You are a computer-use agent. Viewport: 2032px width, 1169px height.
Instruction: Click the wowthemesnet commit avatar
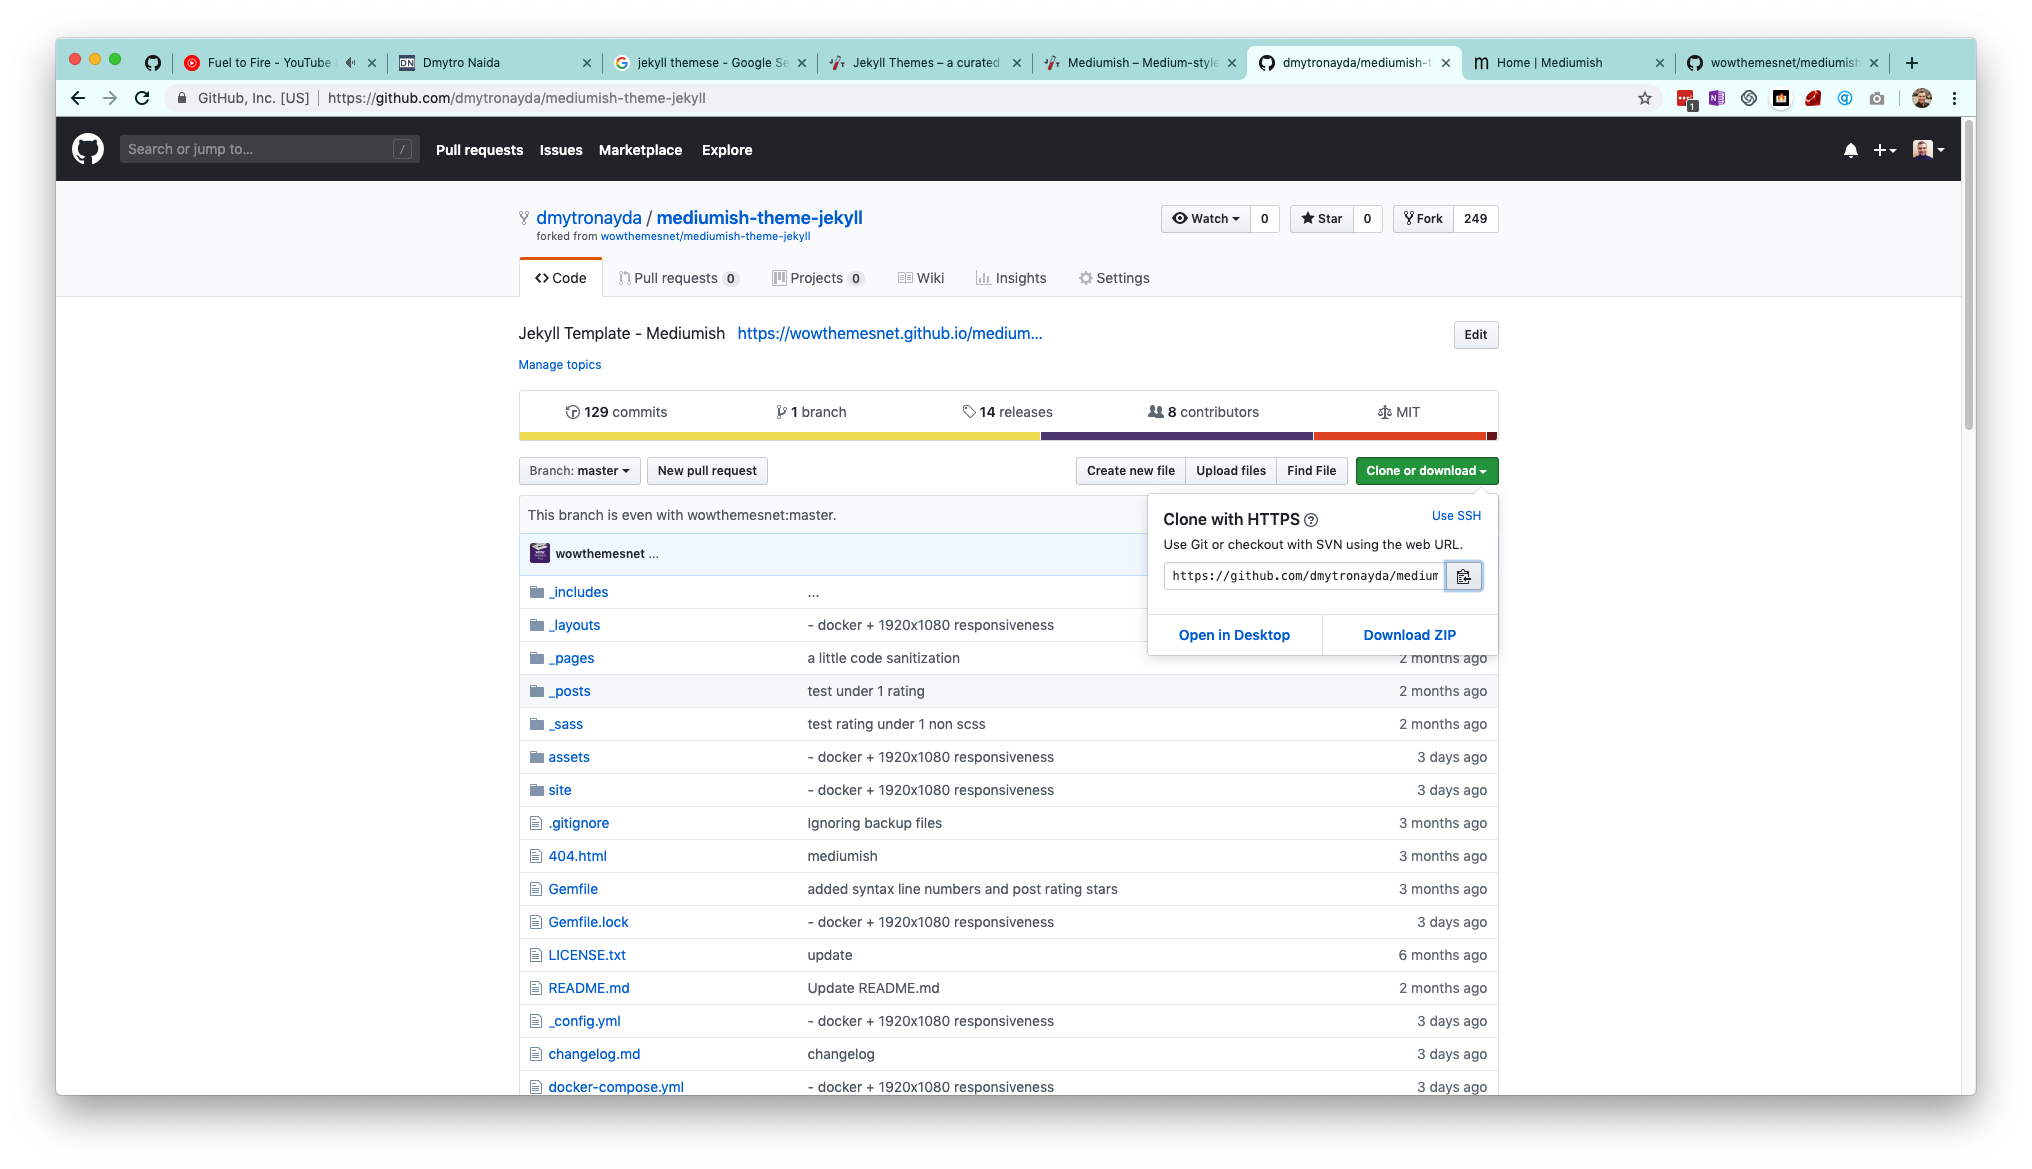click(539, 553)
